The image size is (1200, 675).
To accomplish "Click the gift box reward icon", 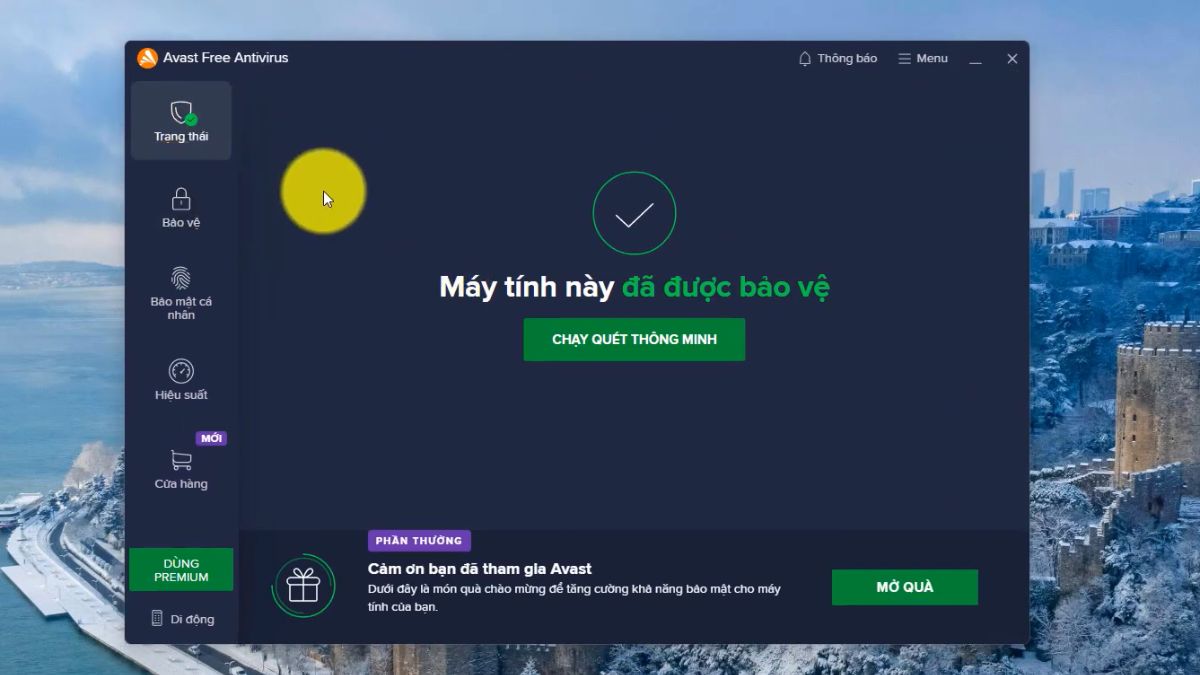I will pos(303,585).
